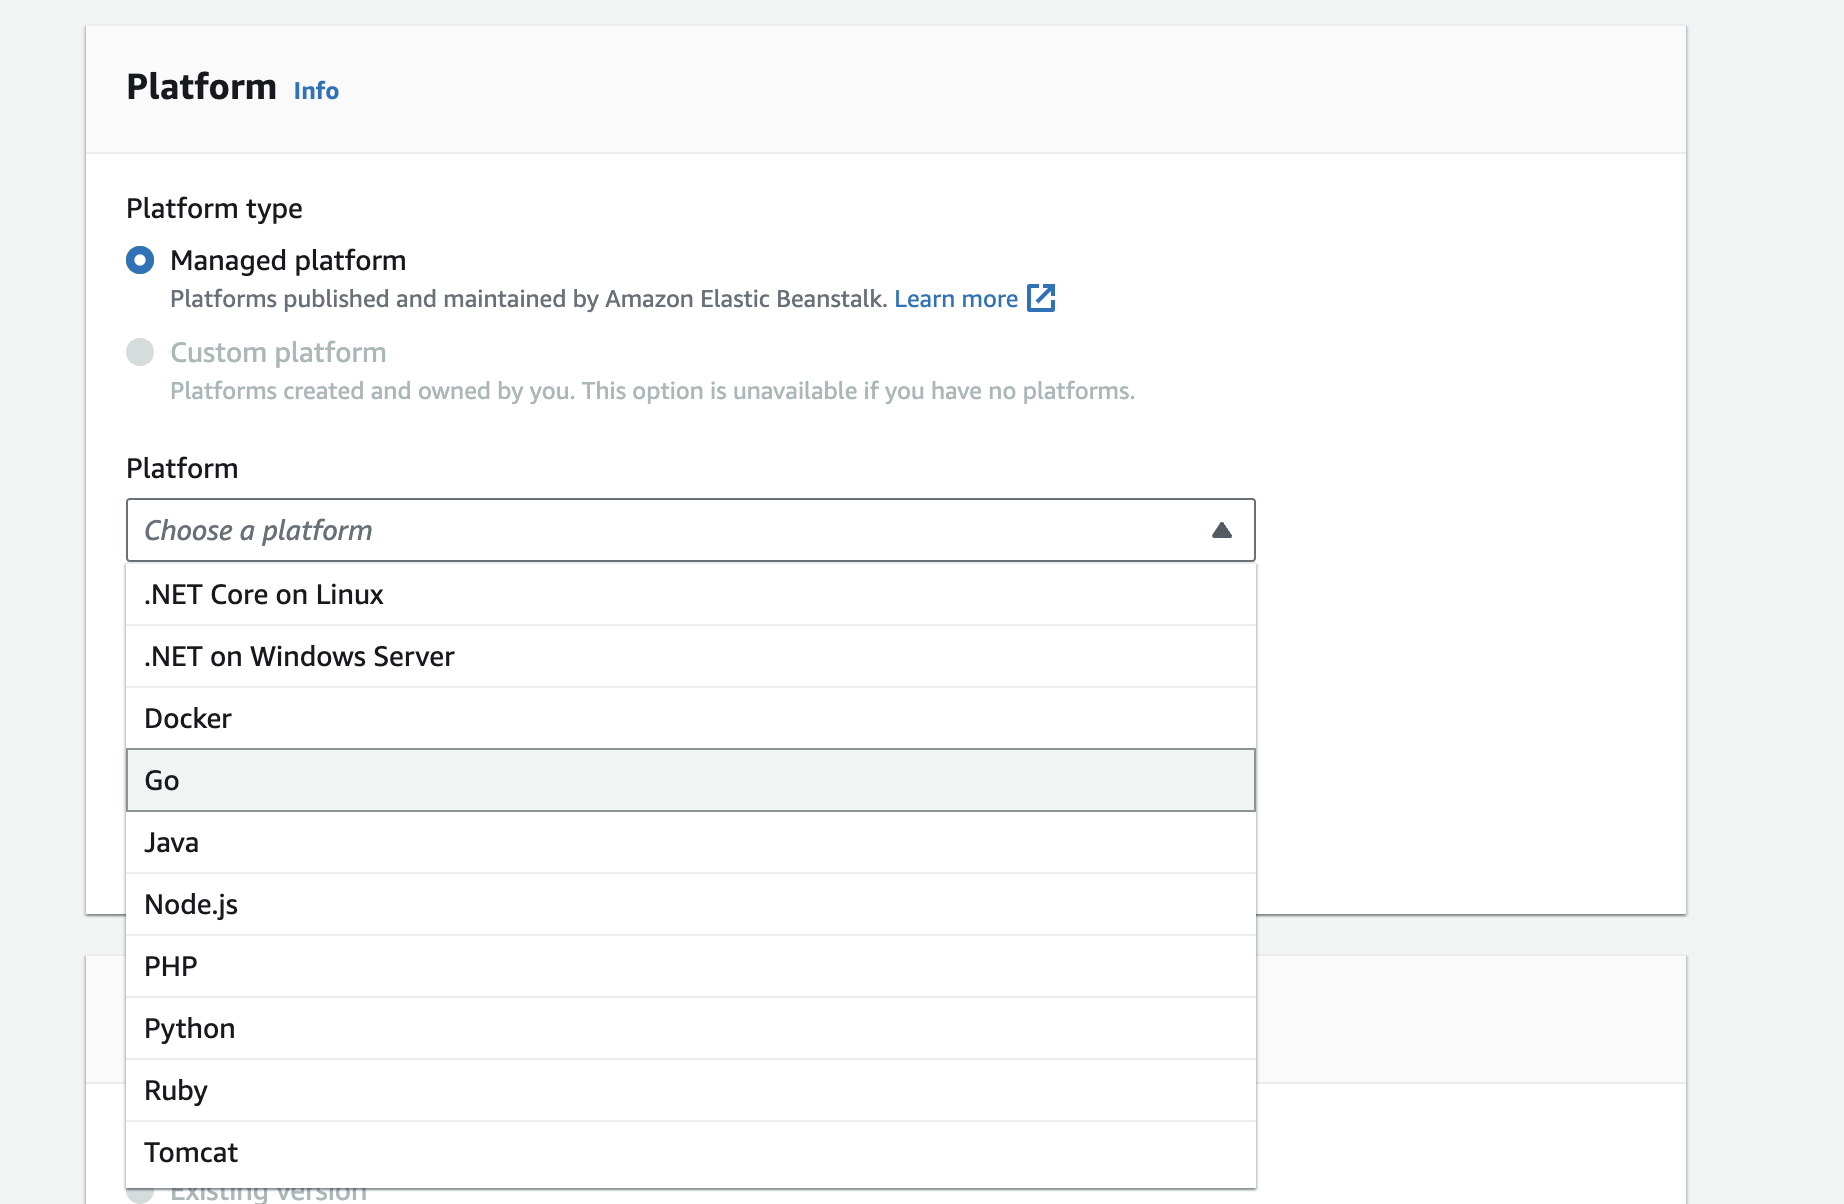Image resolution: width=1844 pixels, height=1204 pixels.
Task: Select the Managed platform radio button
Action: pos(140,261)
